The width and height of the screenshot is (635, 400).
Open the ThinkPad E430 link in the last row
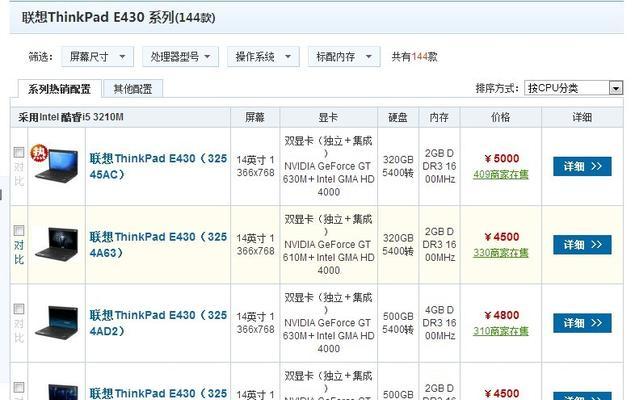click(x=158, y=393)
